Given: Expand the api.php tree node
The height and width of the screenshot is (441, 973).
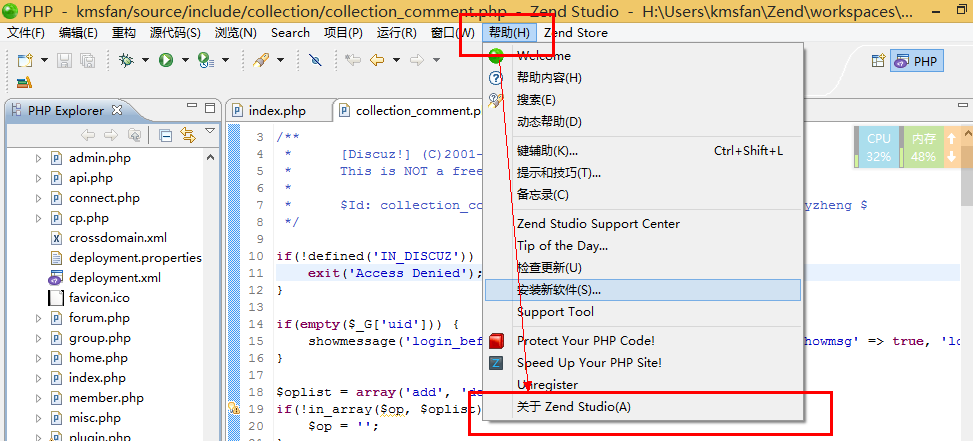Looking at the screenshot, I should (38, 178).
